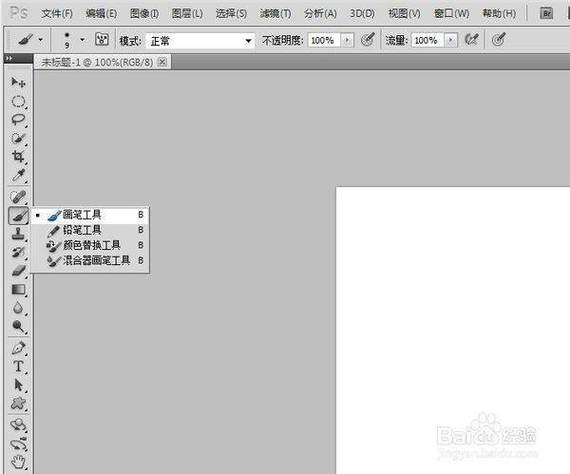Select the Elliptical Marquee tool
The image size is (570, 474).
tap(18, 101)
